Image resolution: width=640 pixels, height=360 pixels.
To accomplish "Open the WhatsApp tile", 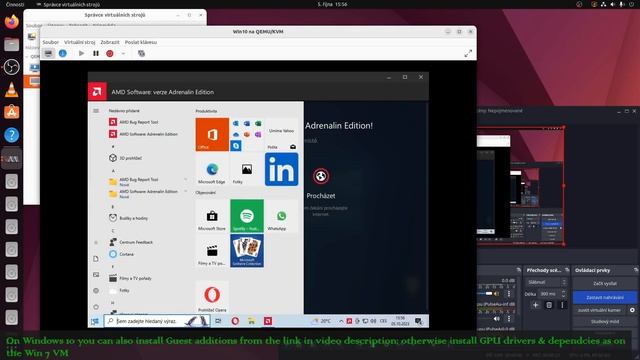I will pyautogui.click(x=281, y=216).
